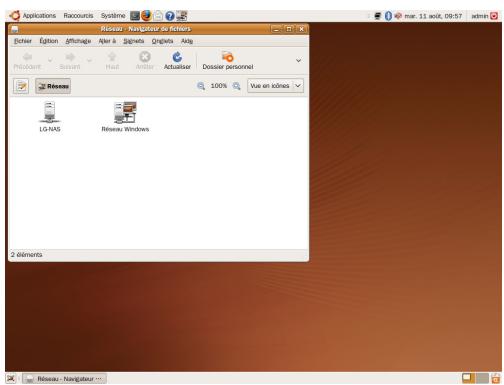Open the Aide menu
This screenshot has width=504, height=385.
click(187, 41)
